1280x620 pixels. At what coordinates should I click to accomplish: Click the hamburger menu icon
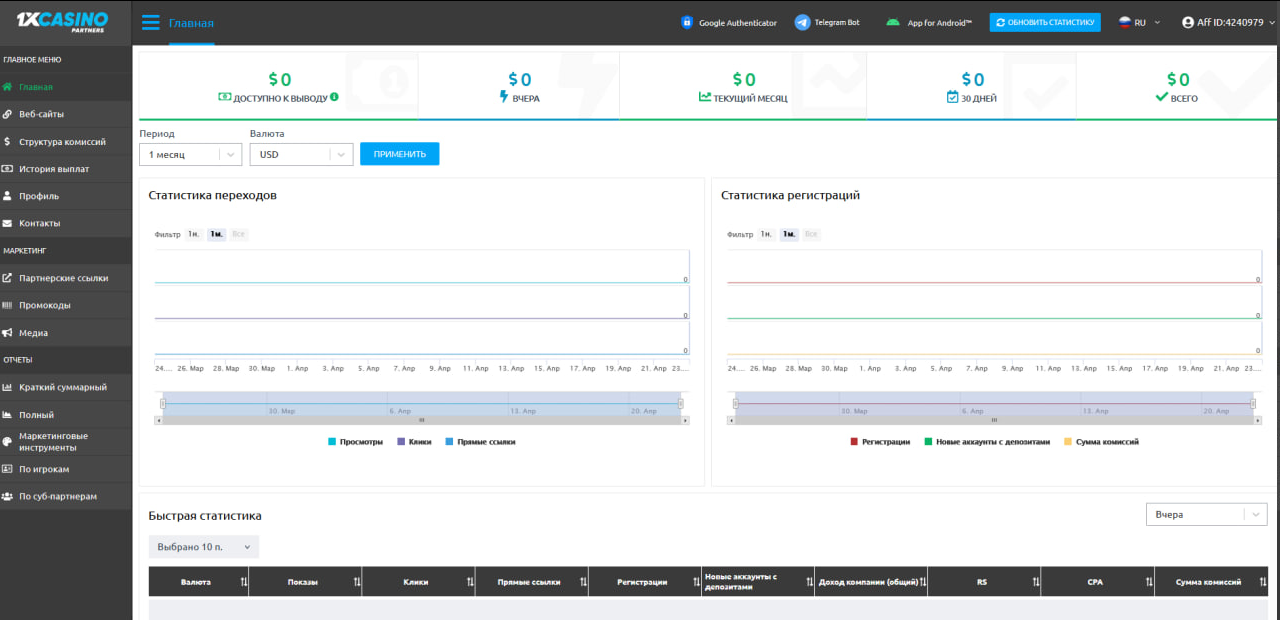pos(151,23)
